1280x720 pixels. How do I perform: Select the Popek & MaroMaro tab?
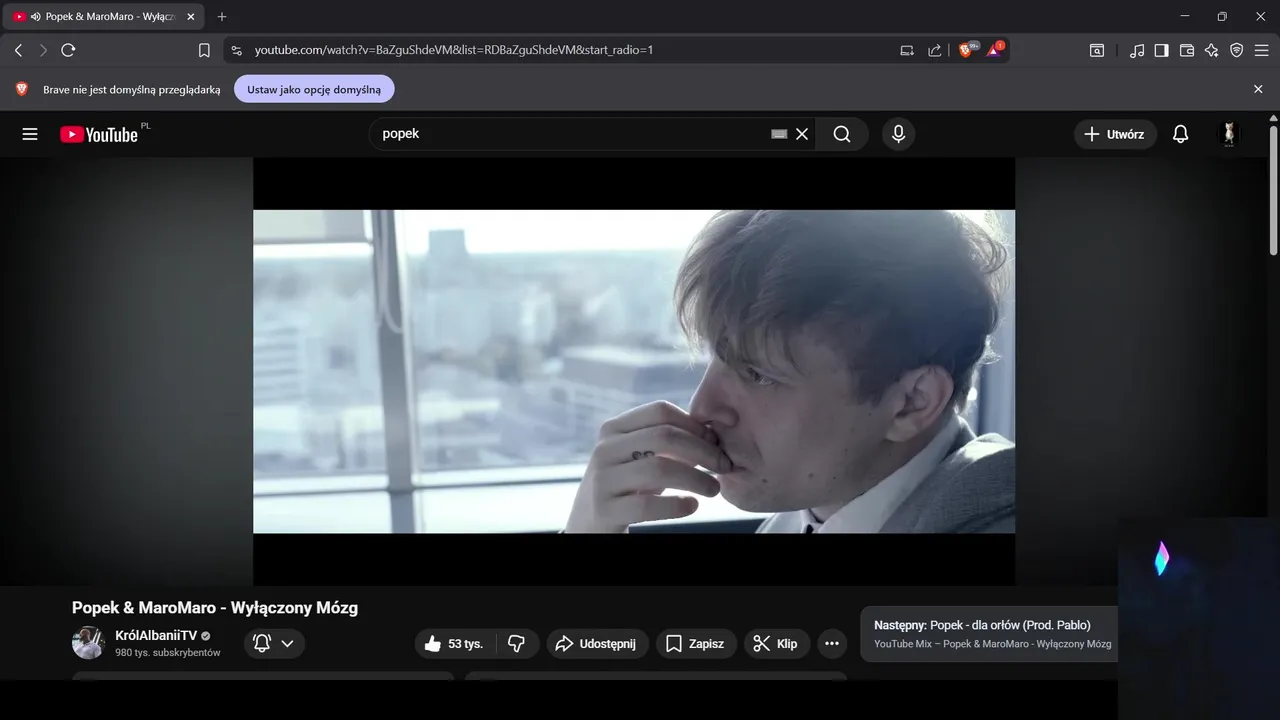click(105, 17)
